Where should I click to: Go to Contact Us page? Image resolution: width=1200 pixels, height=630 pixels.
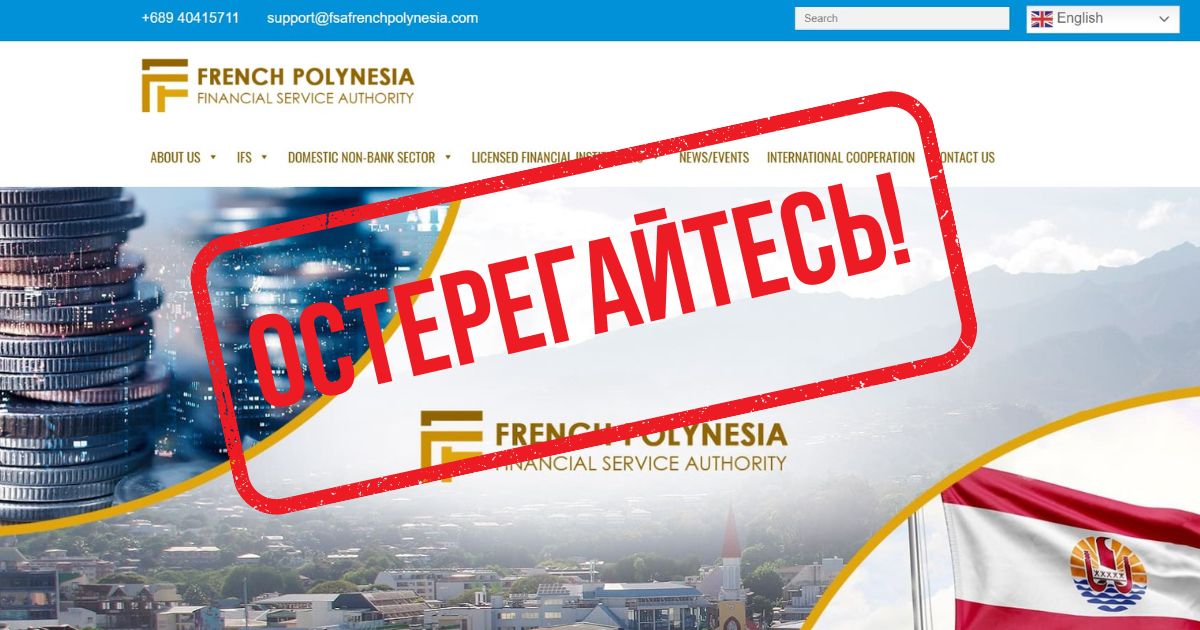click(x=963, y=157)
